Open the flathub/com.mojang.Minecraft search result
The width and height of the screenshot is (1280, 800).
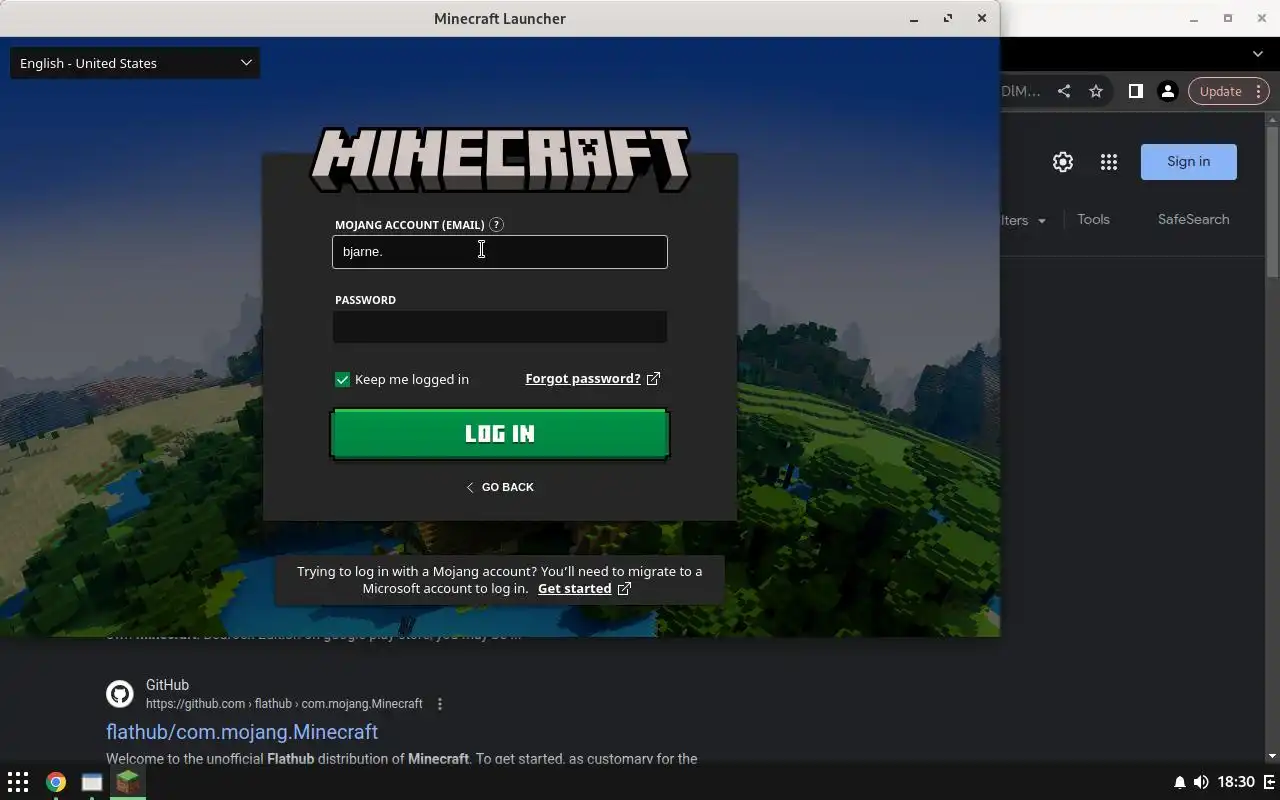(x=242, y=732)
